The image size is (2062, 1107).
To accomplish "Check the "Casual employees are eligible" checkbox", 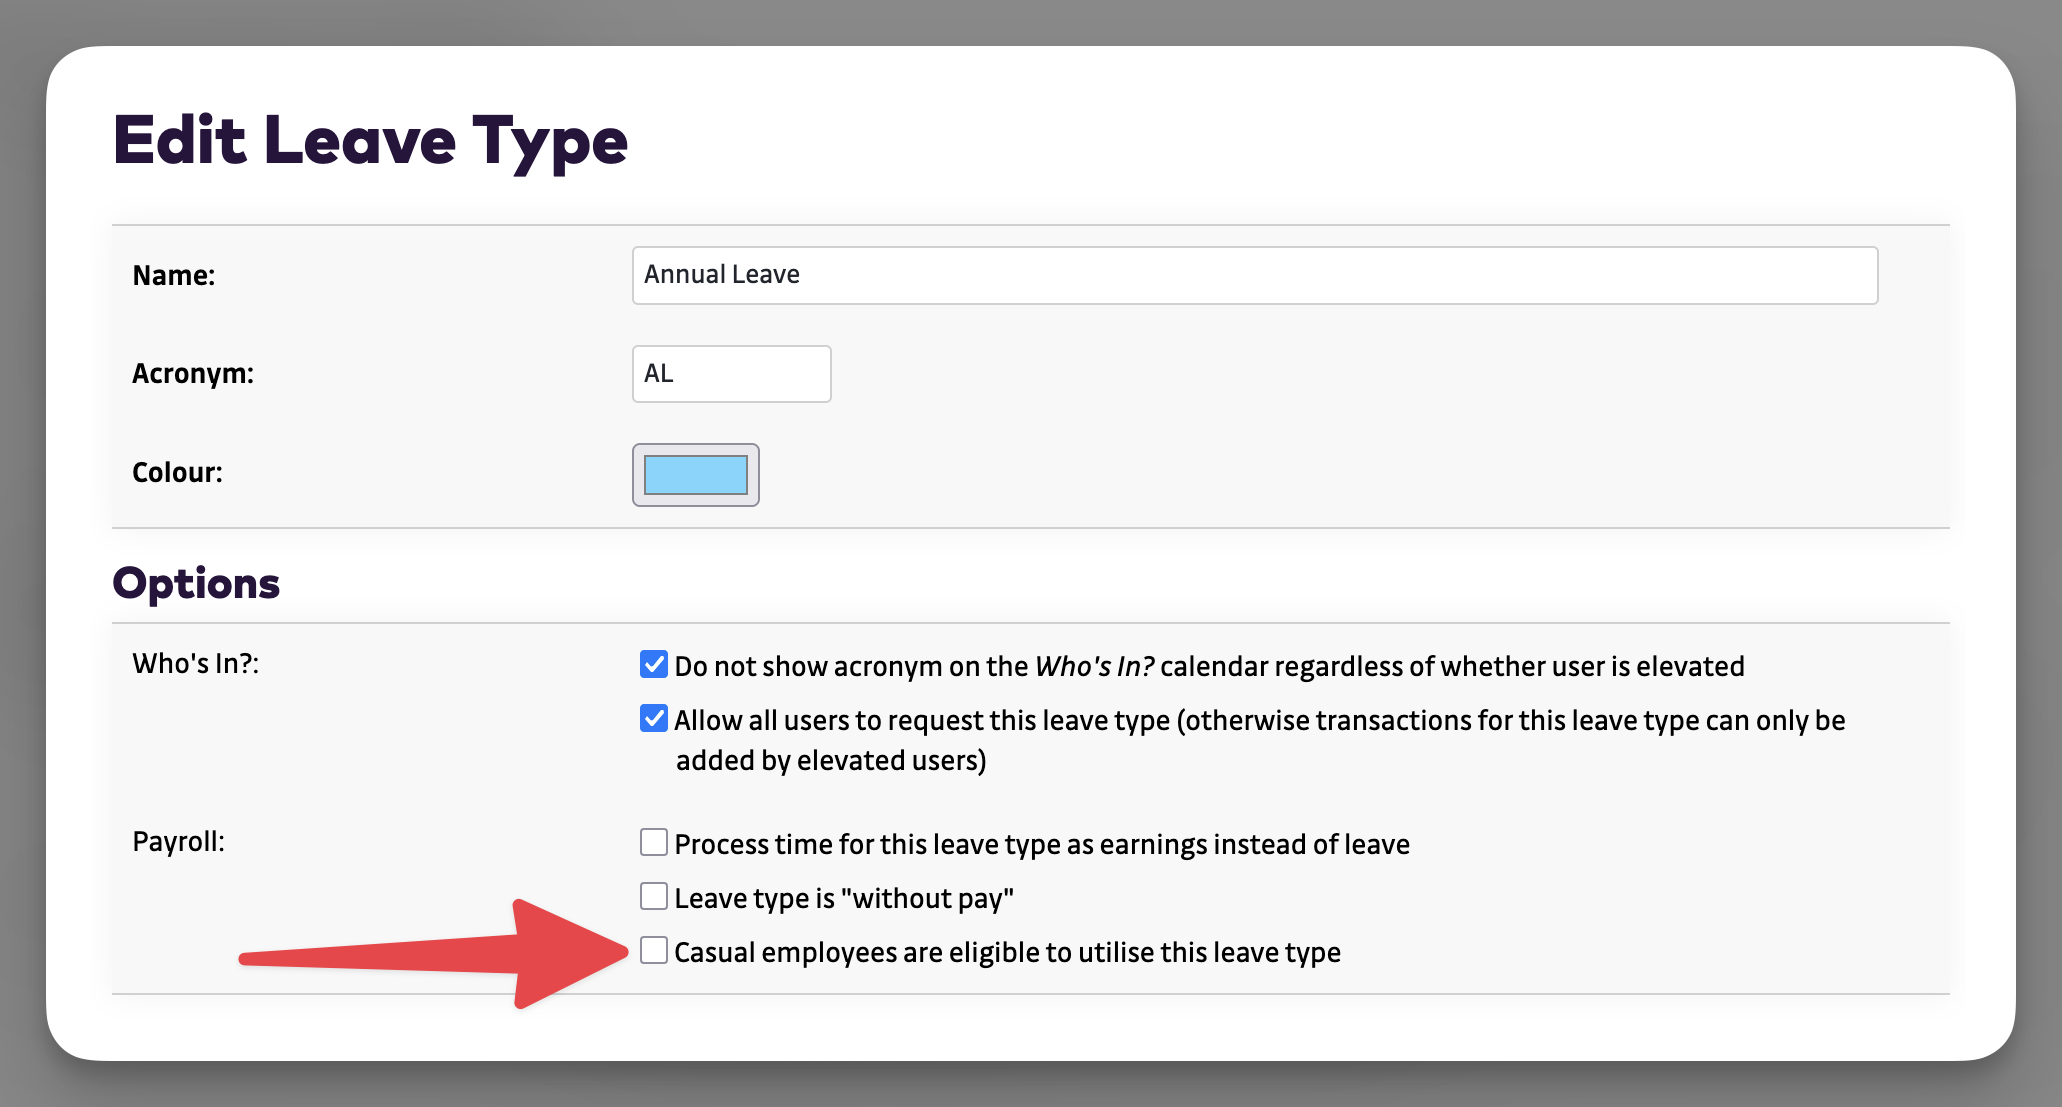I will (x=654, y=951).
